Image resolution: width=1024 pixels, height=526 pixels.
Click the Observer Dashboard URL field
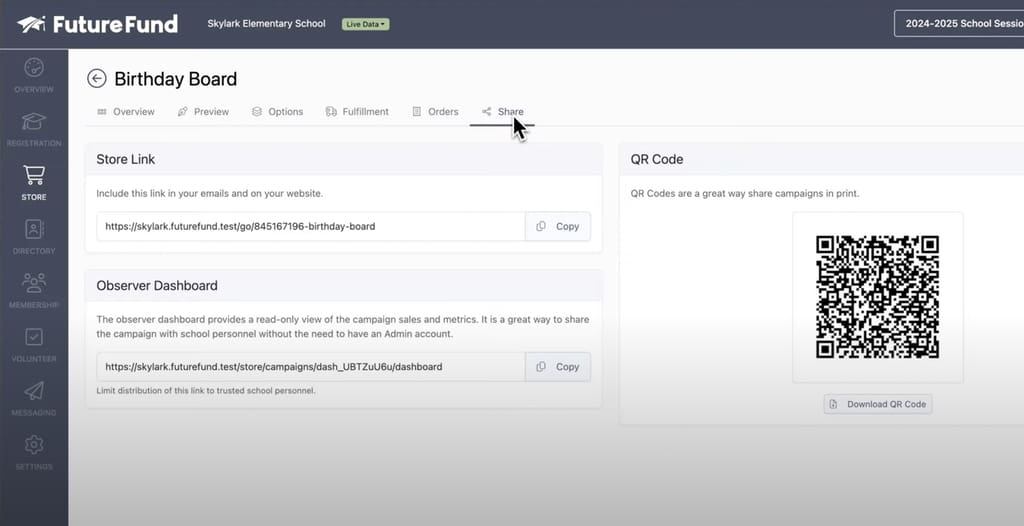(311, 367)
